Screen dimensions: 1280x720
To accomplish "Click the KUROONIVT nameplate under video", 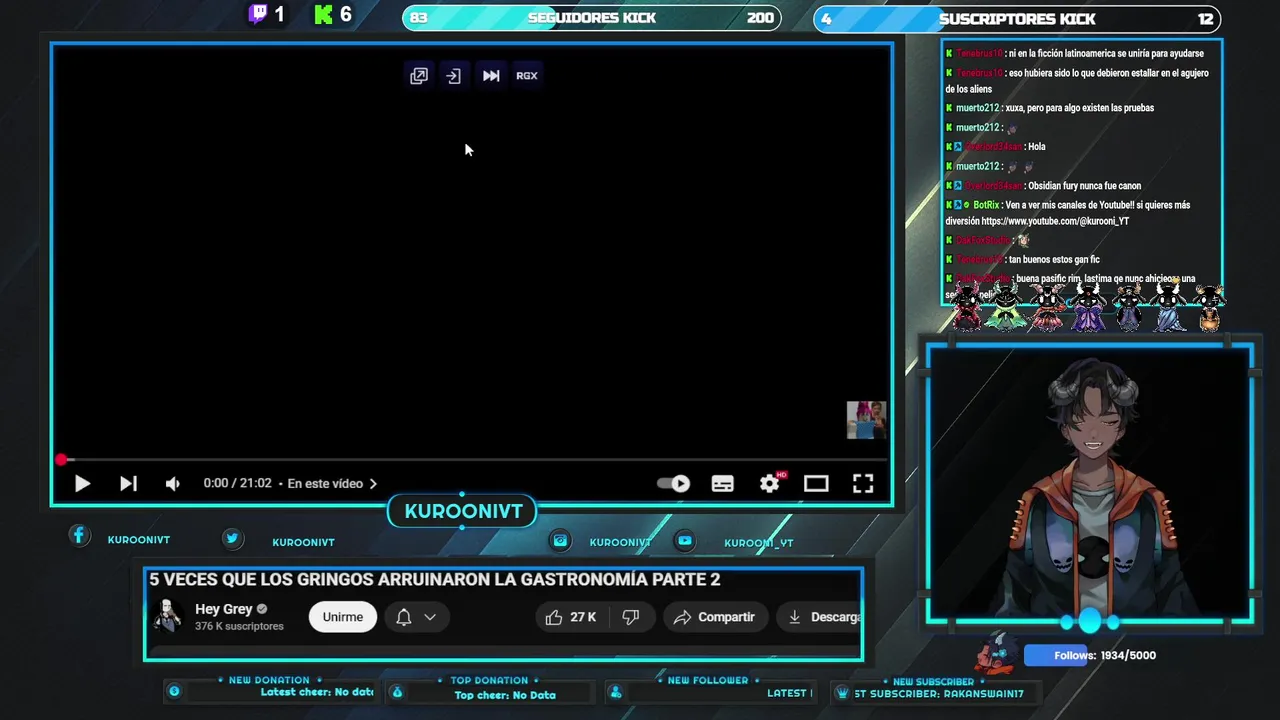I will pos(463,511).
